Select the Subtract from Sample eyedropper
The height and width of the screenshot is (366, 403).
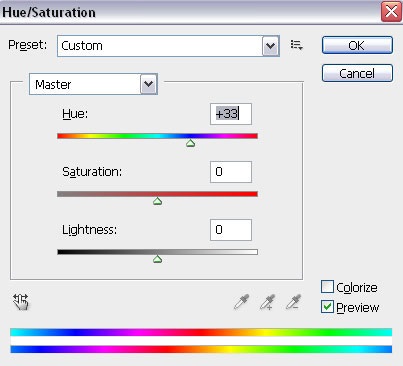(294, 302)
